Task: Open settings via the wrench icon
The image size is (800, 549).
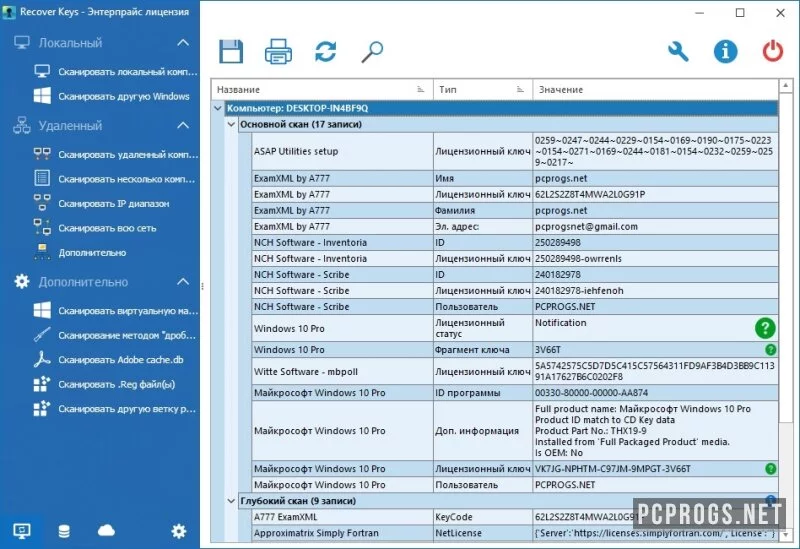Action: click(x=678, y=52)
